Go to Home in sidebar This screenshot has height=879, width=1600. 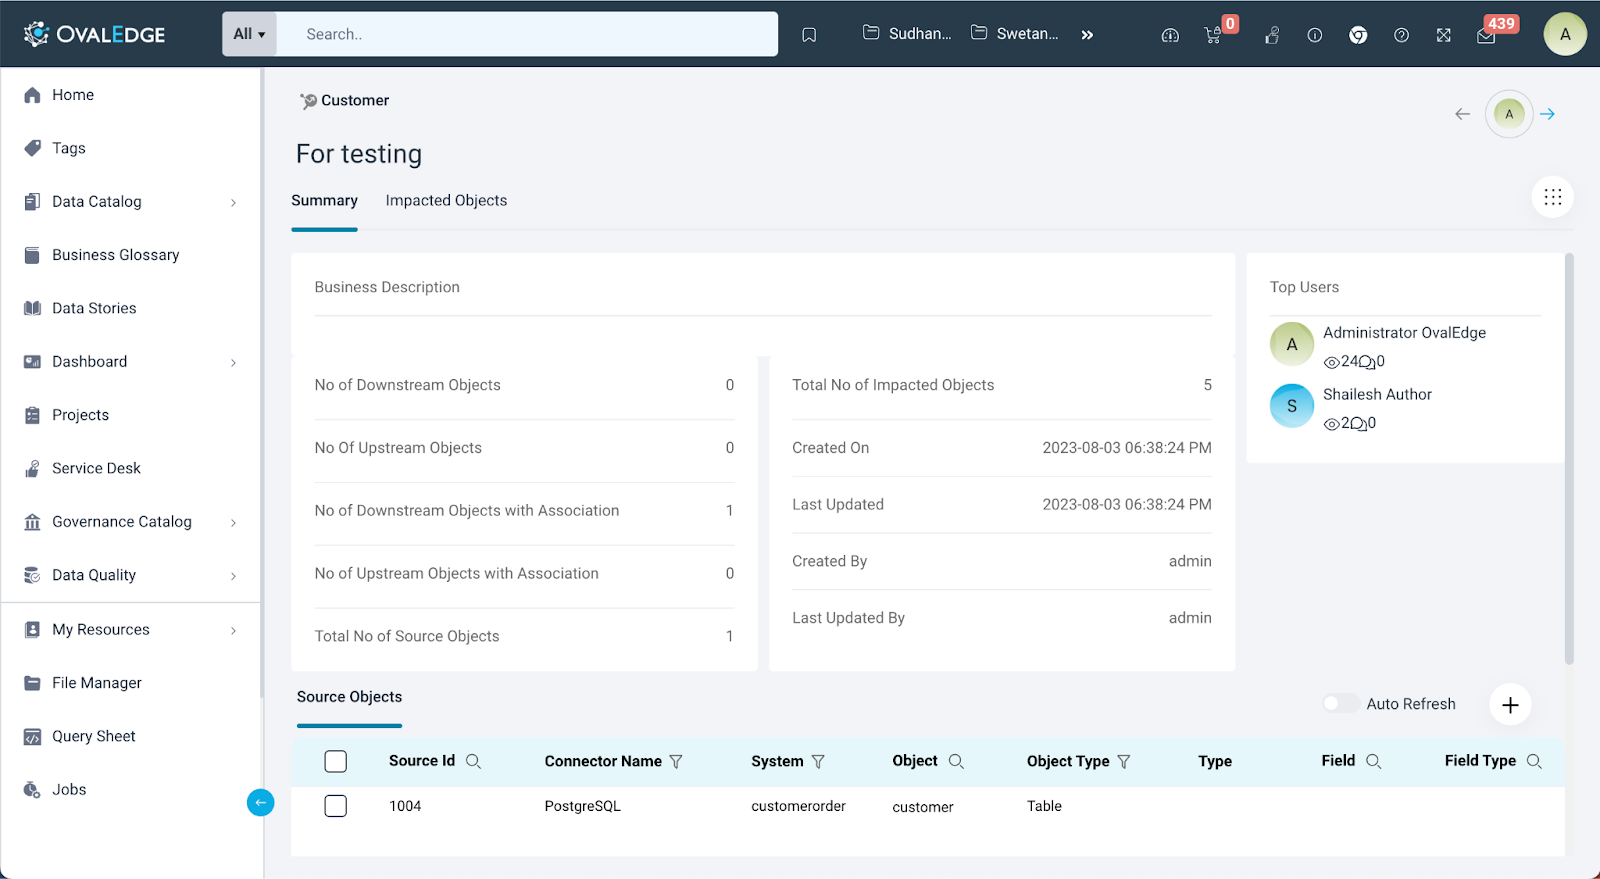point(73,95)
